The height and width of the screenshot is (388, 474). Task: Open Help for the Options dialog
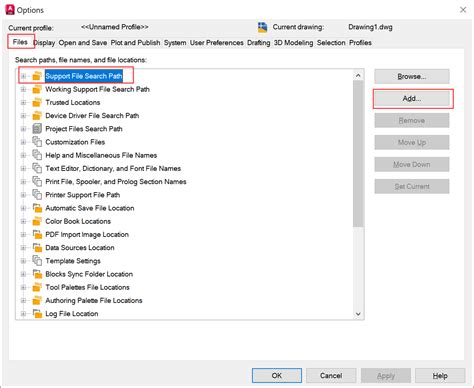tap(440, 376)
